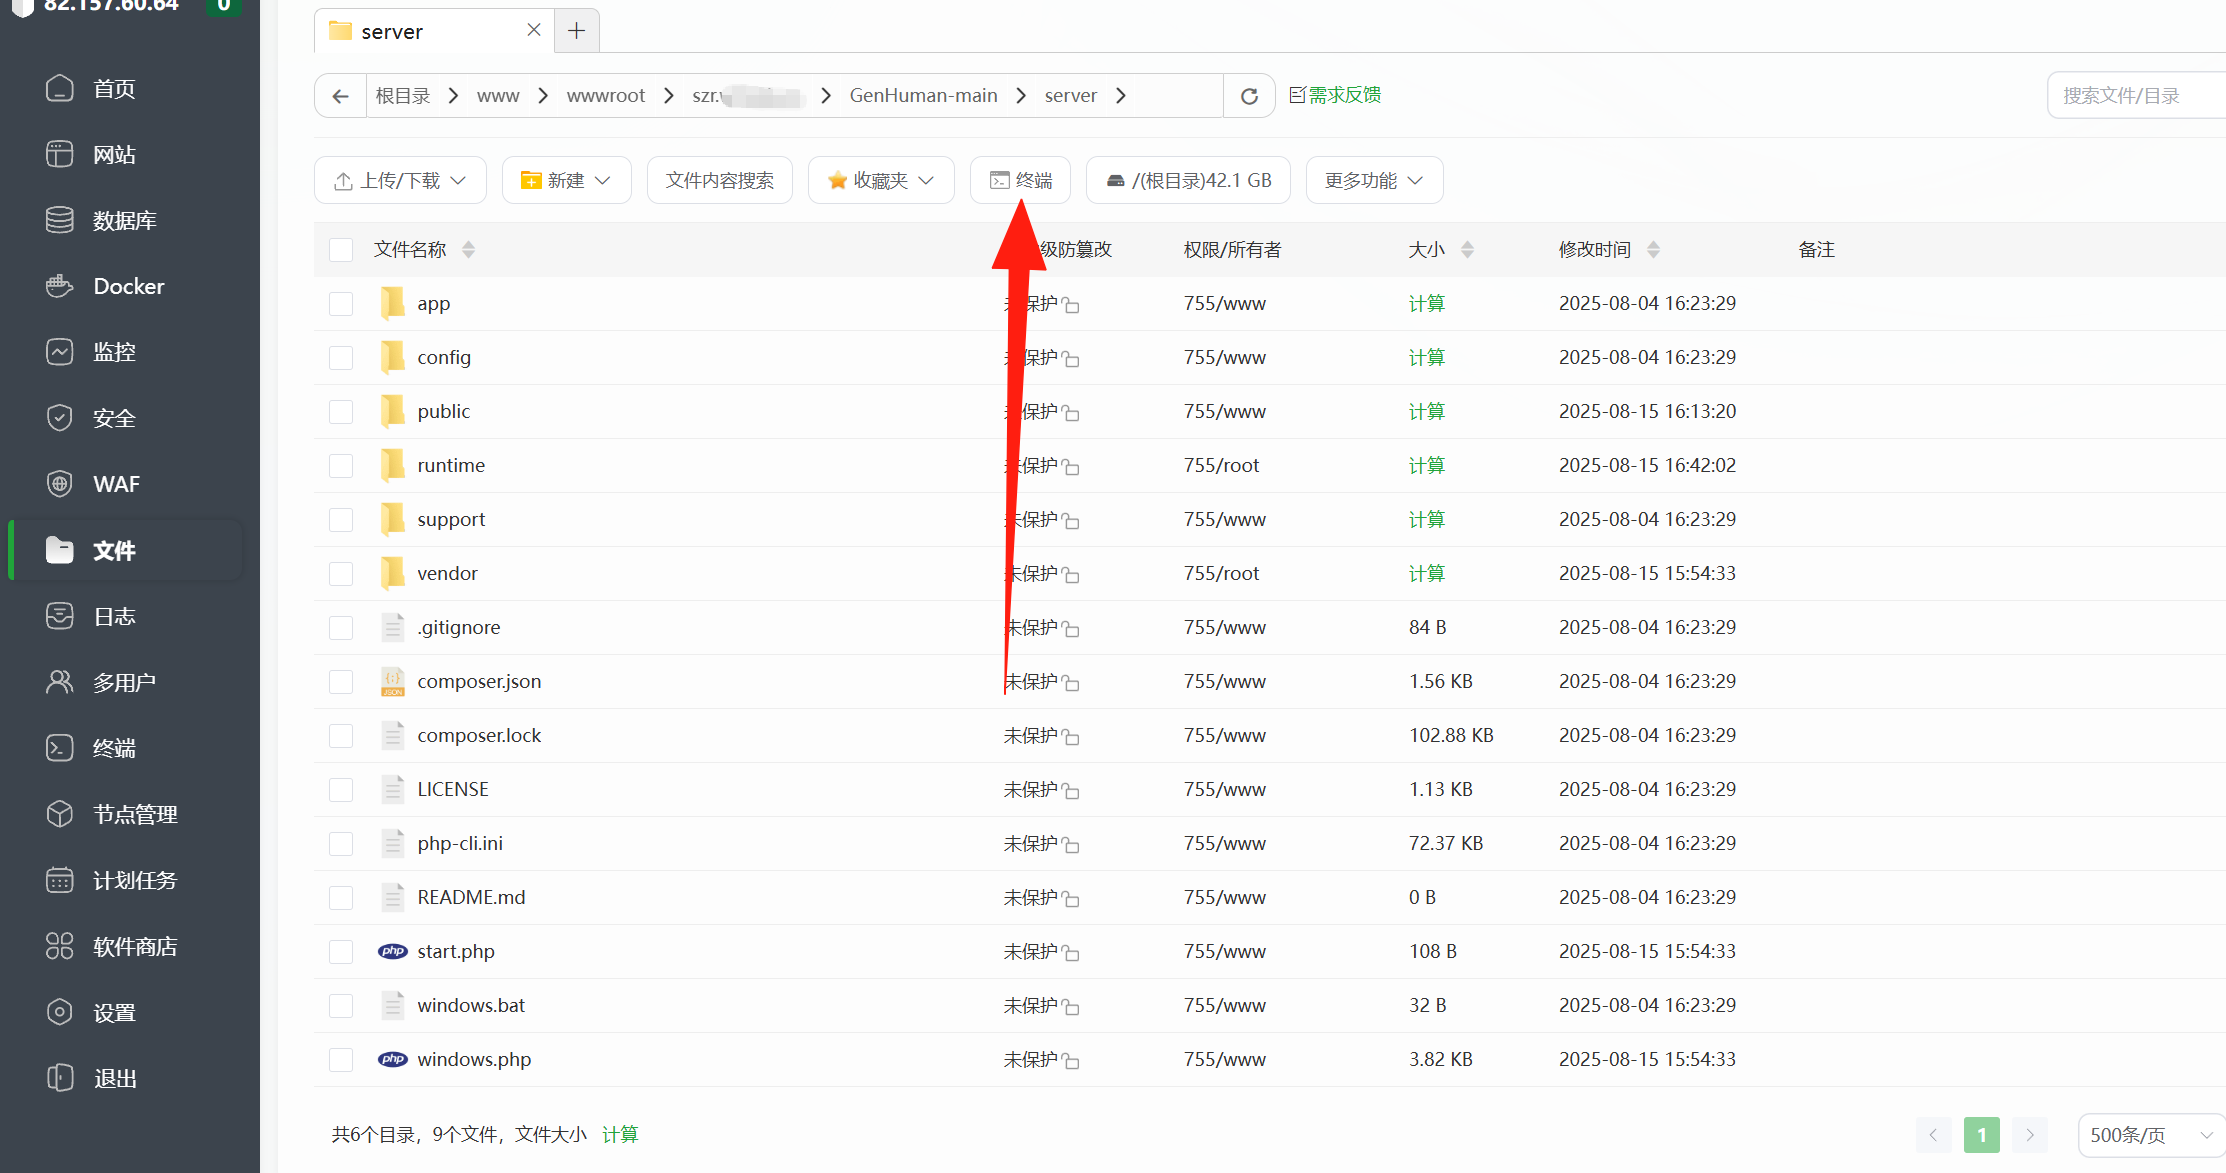Open the 500条/页 page size selector
The width and height of the screenshot is (2226, 1173).
coord(2150,1135)
